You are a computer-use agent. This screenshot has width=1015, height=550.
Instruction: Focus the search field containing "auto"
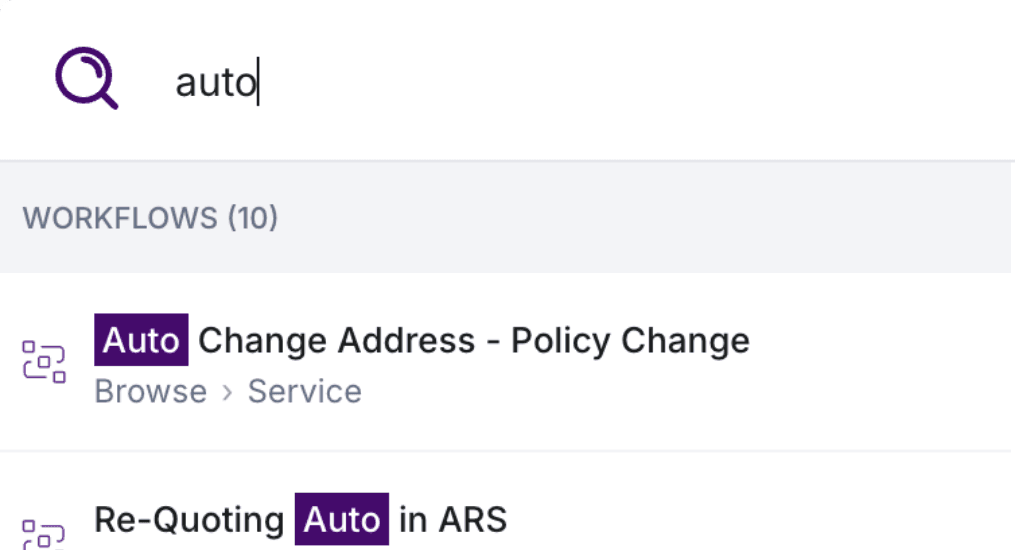click(500, 82)
